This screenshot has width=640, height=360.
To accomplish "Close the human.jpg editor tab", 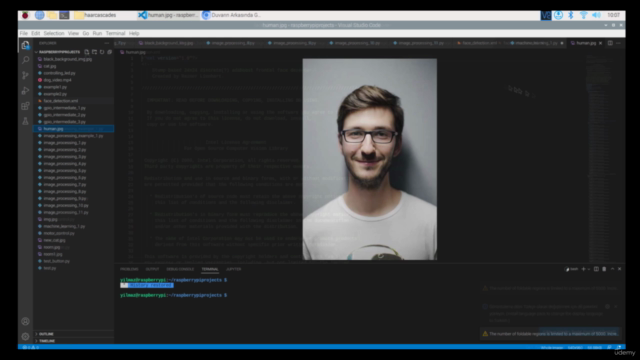I will tap(600, 43).
